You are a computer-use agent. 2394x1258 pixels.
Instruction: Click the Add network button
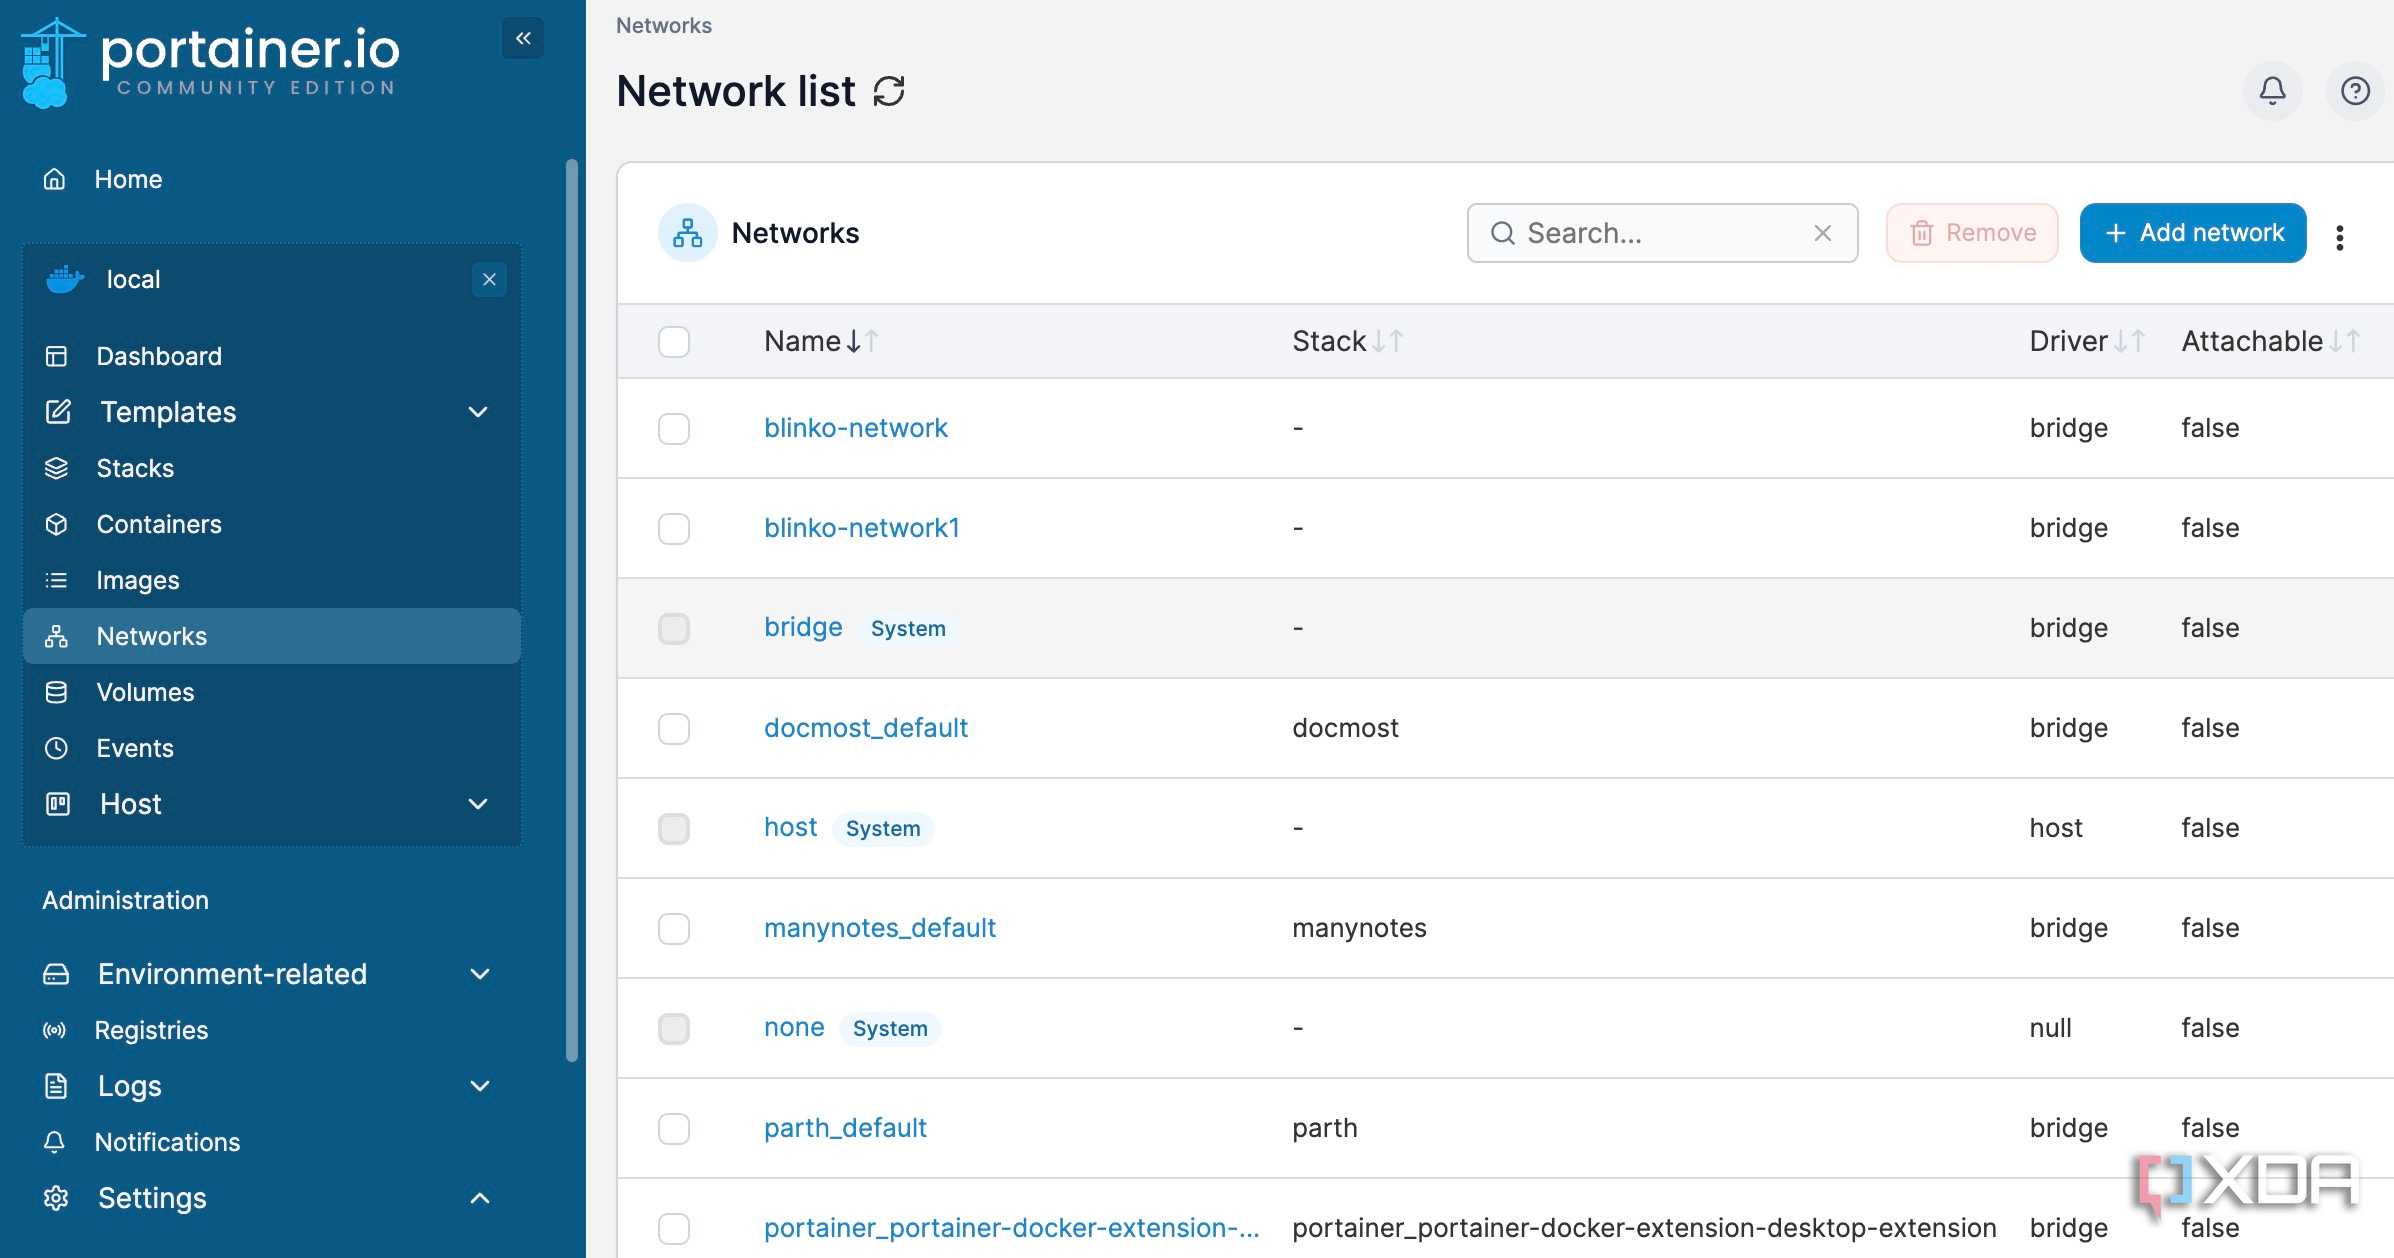pos(2193,233)
